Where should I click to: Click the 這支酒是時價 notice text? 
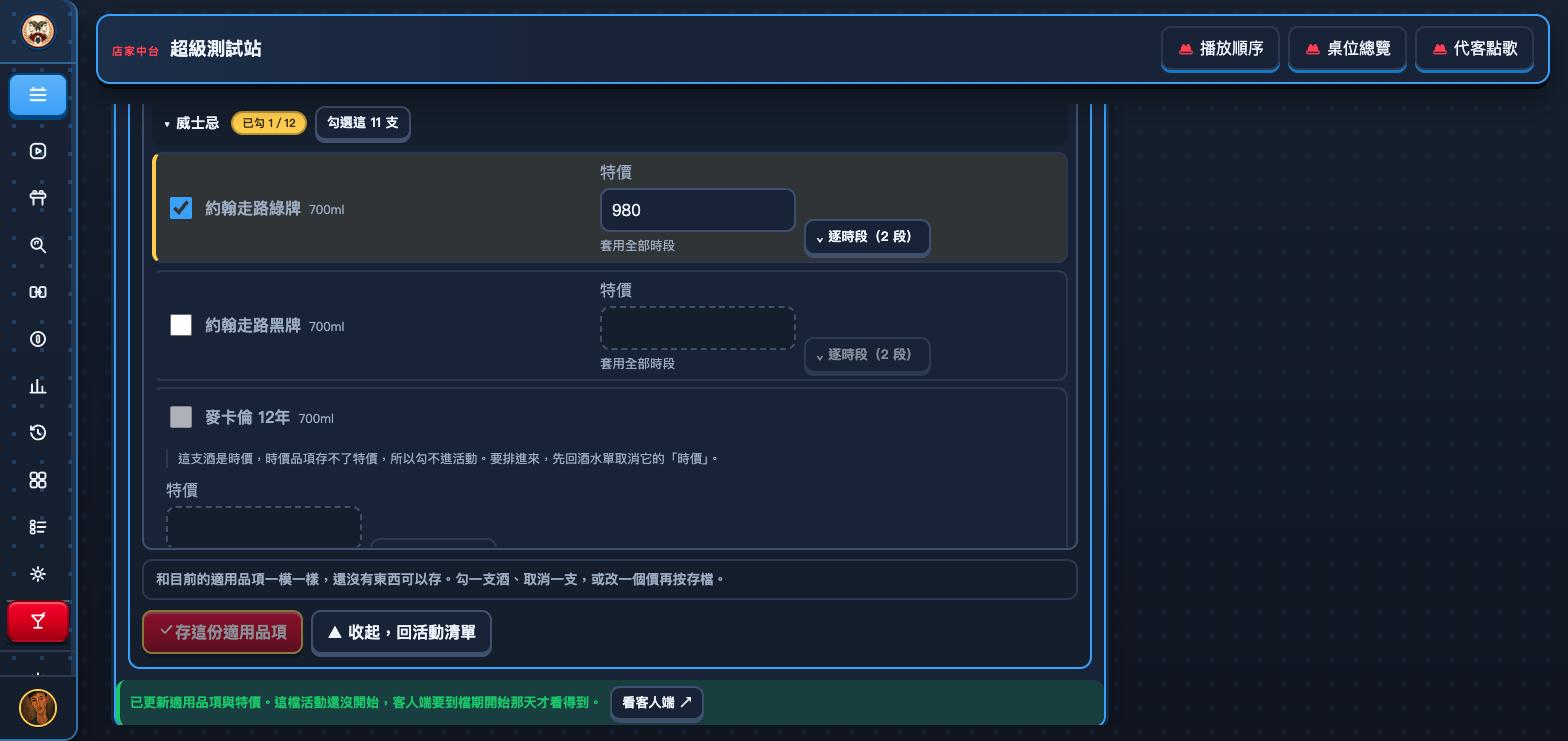(x=448, y=459)
